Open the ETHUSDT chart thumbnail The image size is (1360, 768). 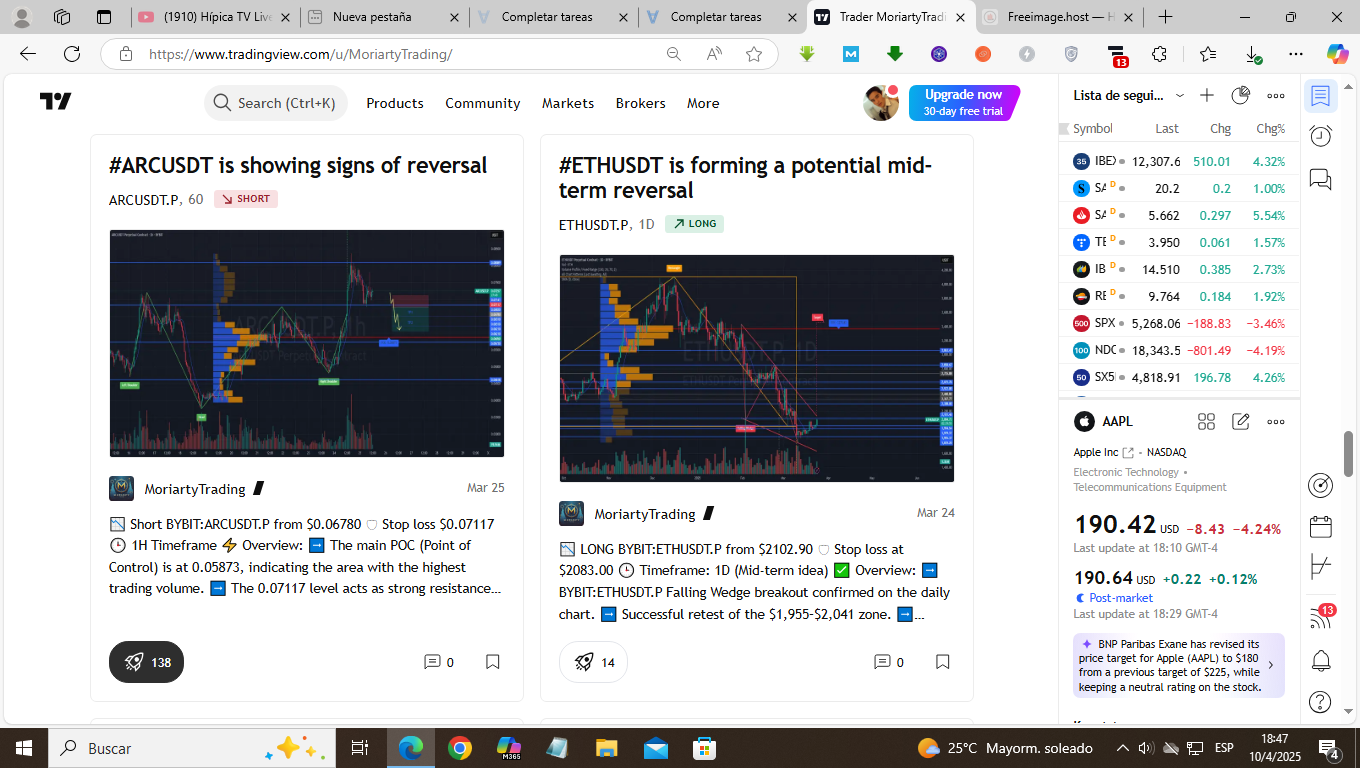(756, 368)
